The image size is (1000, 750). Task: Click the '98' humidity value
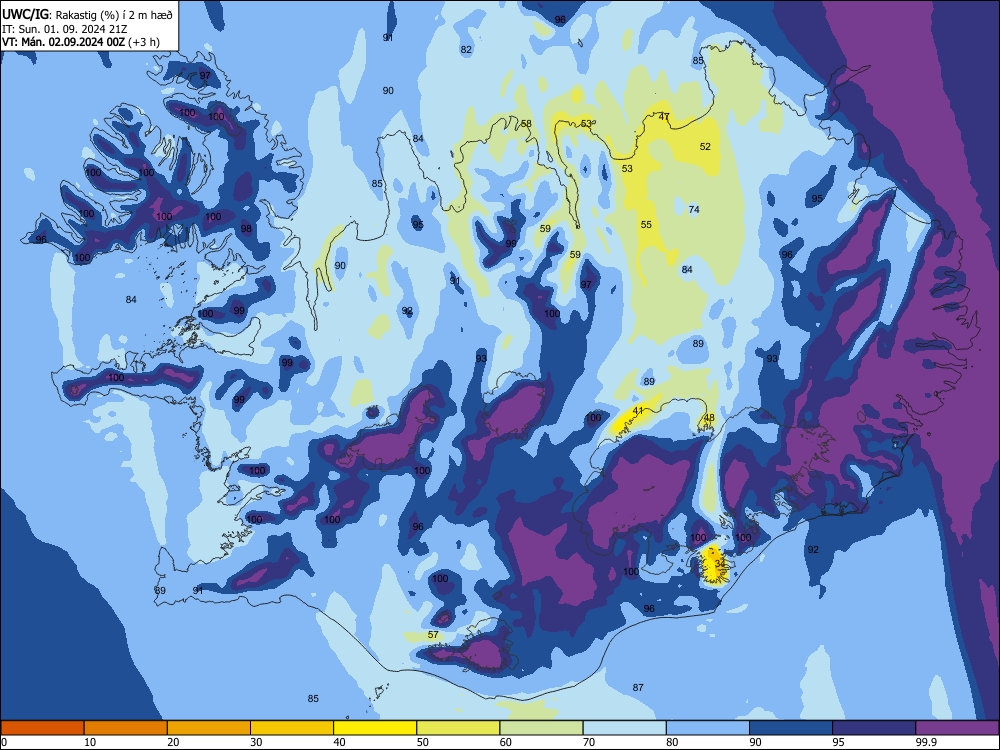246,229
